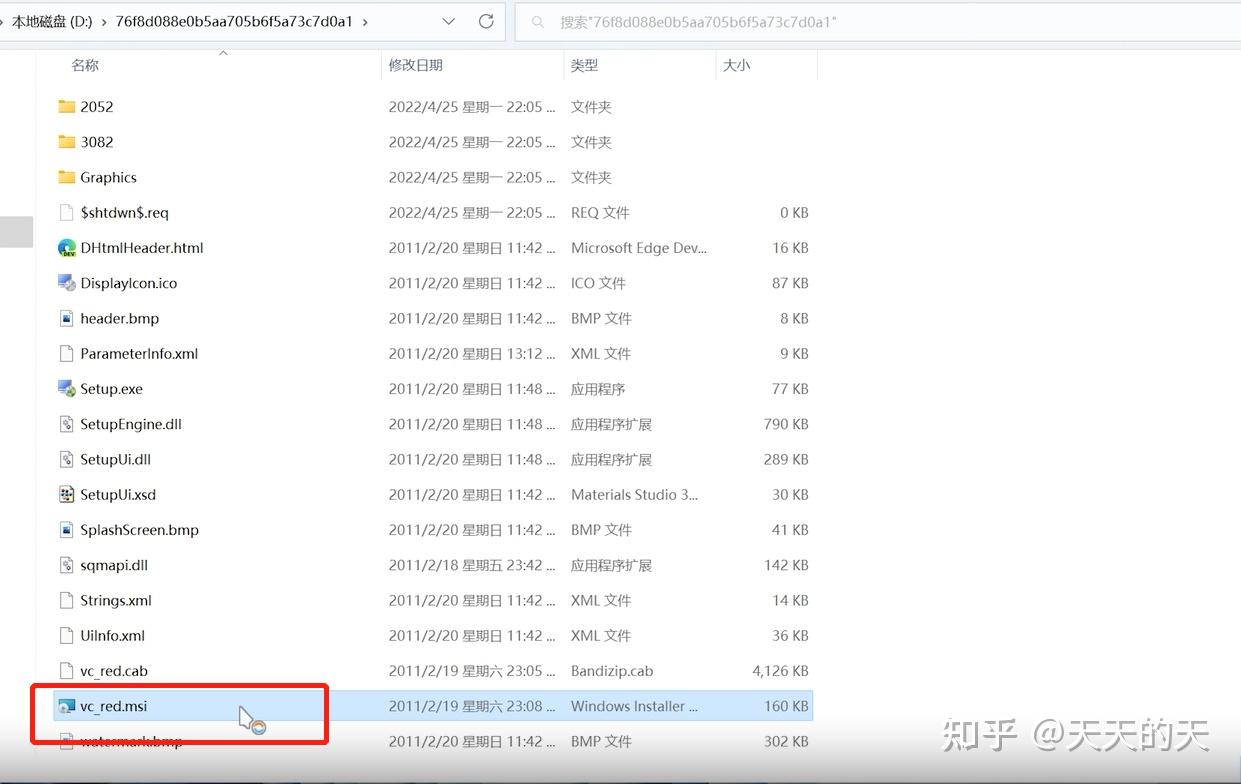Launch the Setup.exe application

tap(110, 388)
